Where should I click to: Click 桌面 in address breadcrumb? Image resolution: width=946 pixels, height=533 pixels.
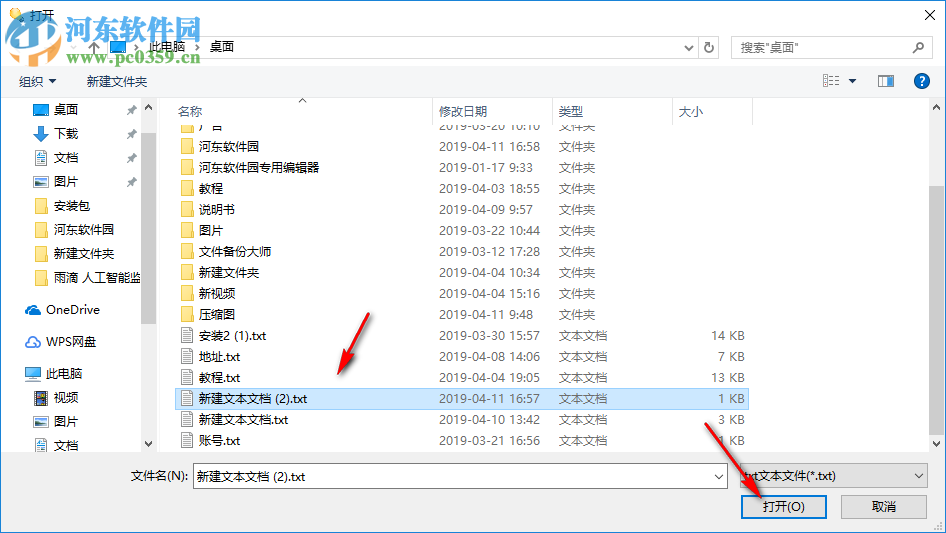point(221,47)
